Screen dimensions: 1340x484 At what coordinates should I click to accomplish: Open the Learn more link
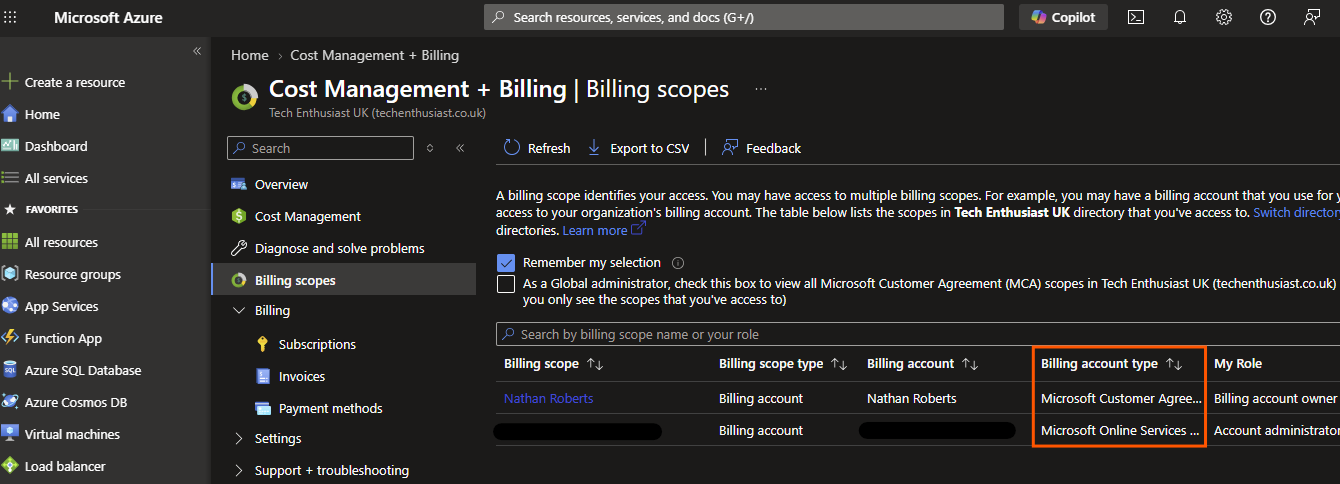tap(604, 230)
